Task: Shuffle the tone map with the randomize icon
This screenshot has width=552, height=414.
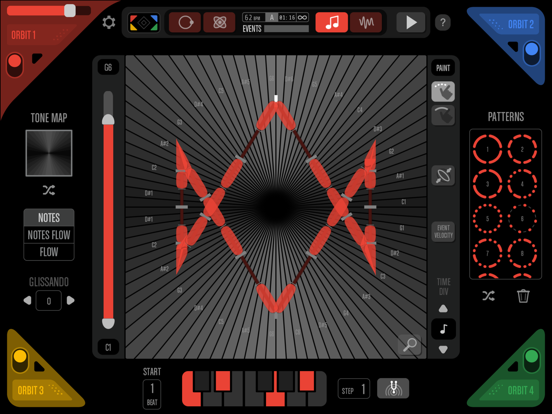Action: click(49, 190)
